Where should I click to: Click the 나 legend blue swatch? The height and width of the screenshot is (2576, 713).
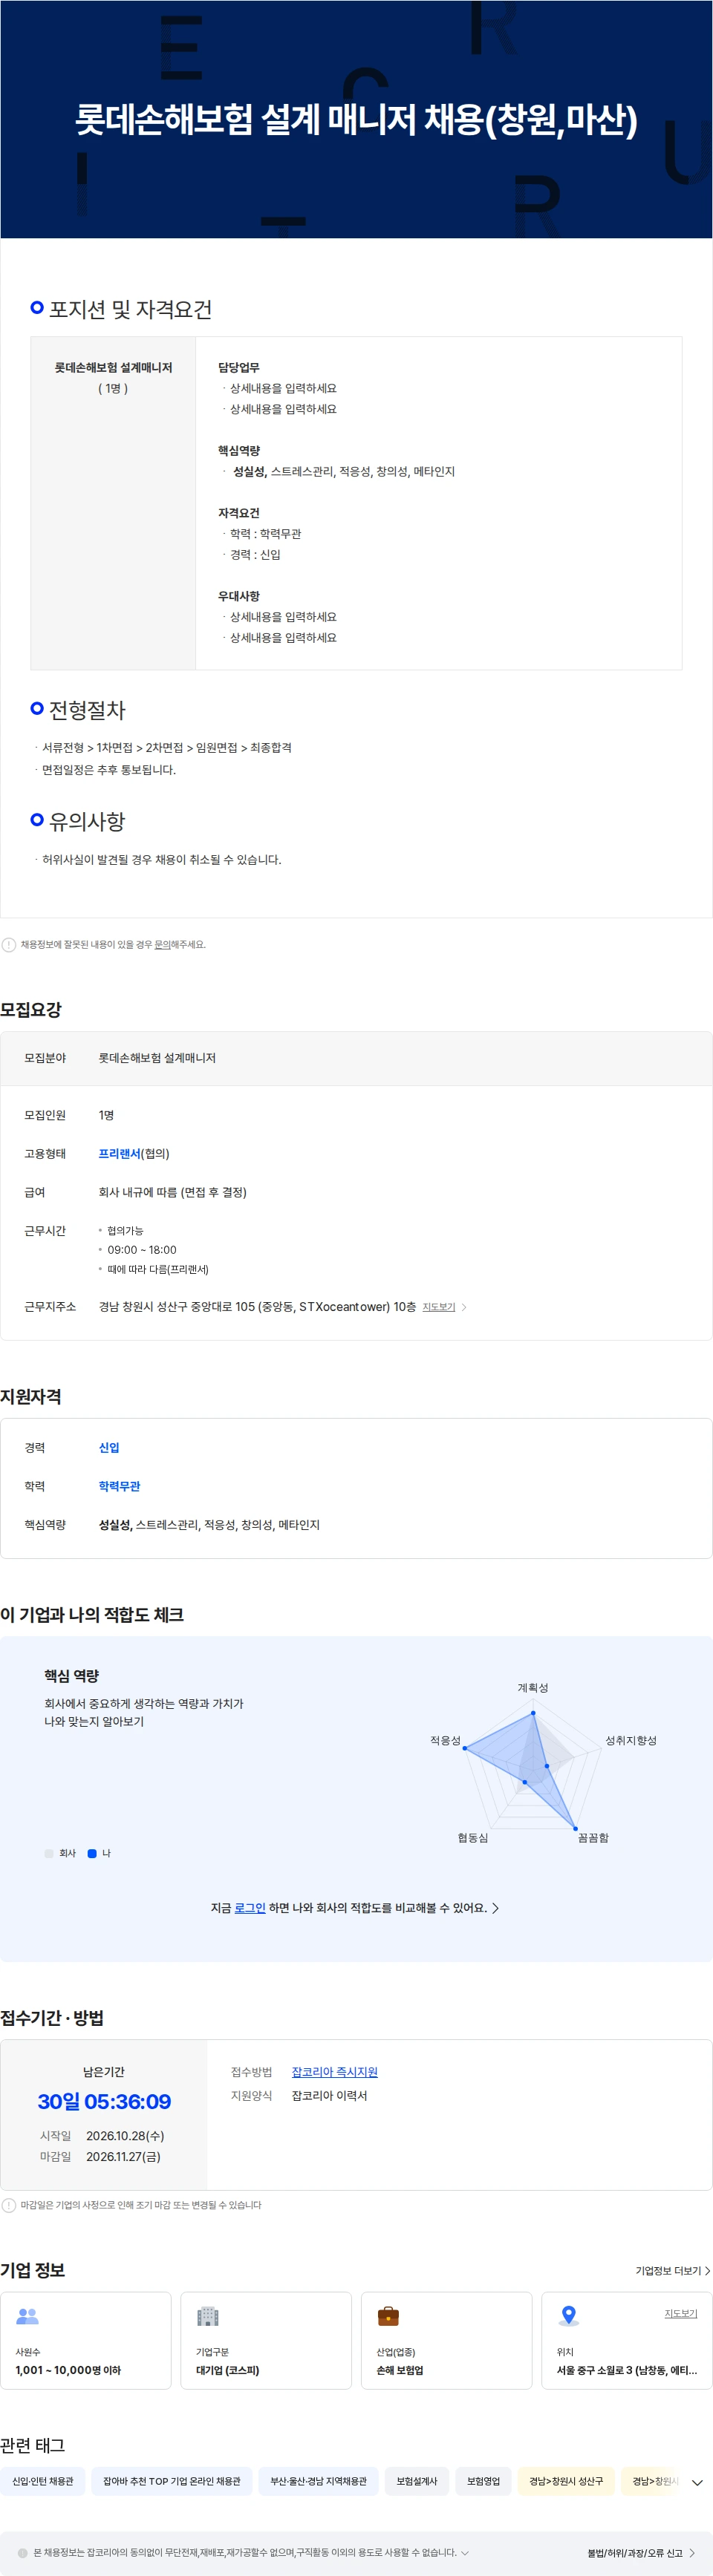[92, 1853]
